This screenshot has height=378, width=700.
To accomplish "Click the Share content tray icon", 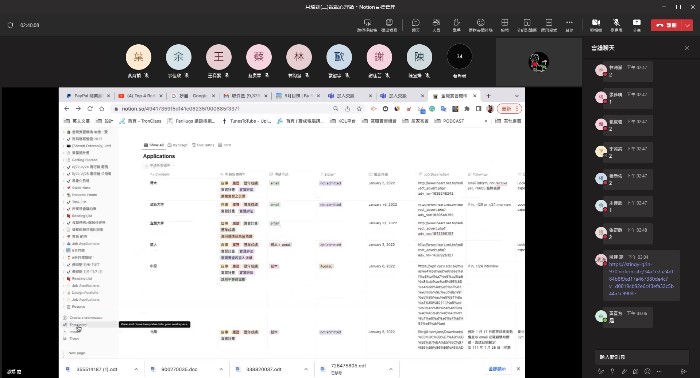I will click(x=637, y=25).
